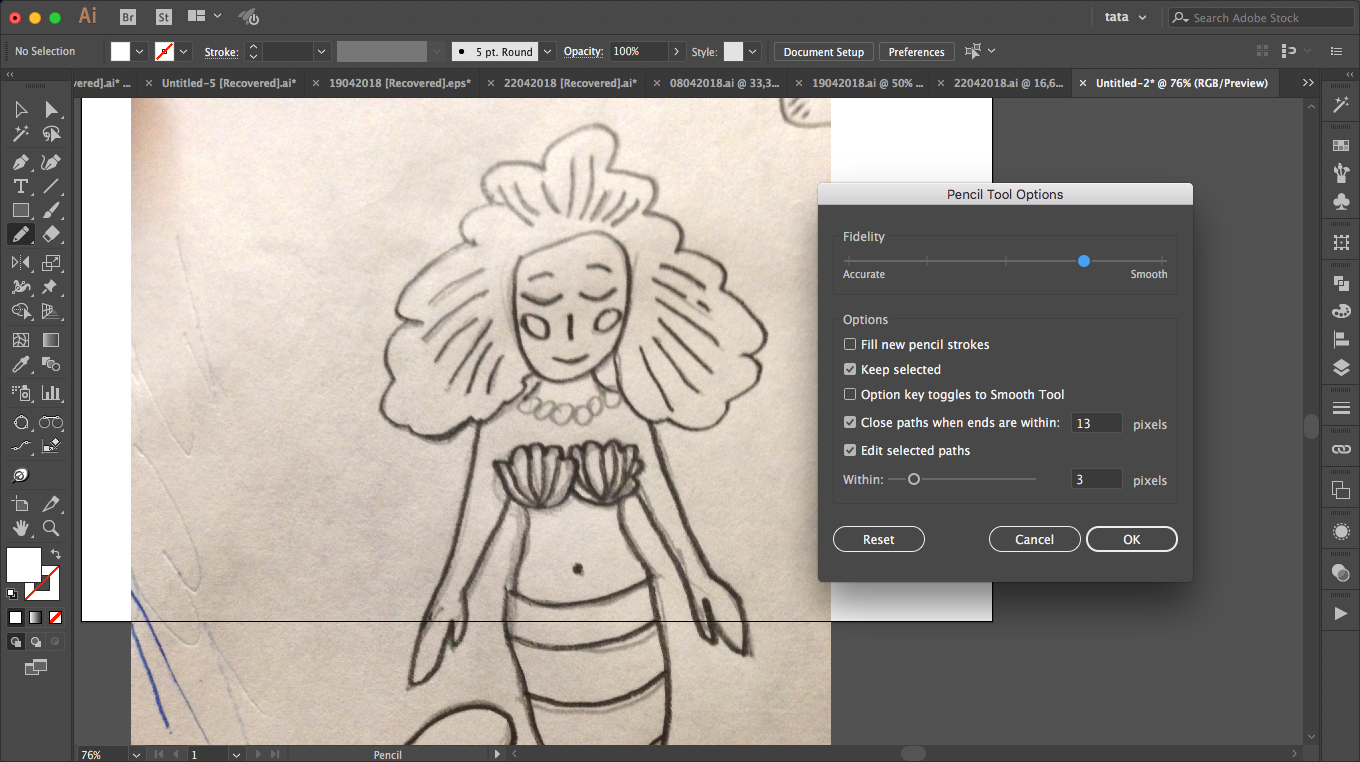
Task: Open the graphic Style dropdown
Action: pyautogui.click(x=752, y=51)
